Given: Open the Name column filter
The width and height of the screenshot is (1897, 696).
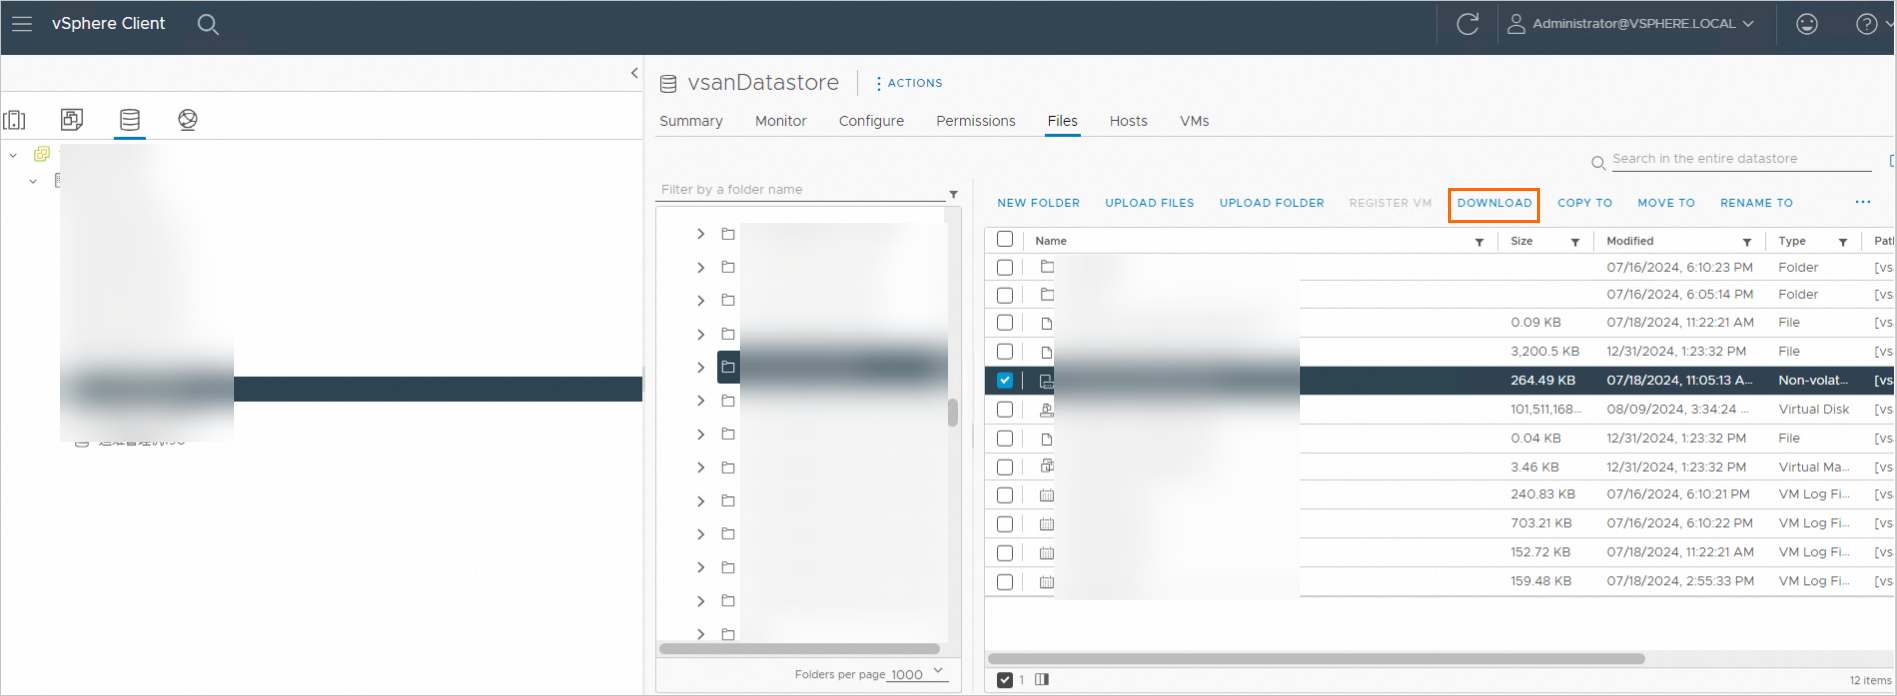Looking at the screenshot, I should click(1479, 243).
